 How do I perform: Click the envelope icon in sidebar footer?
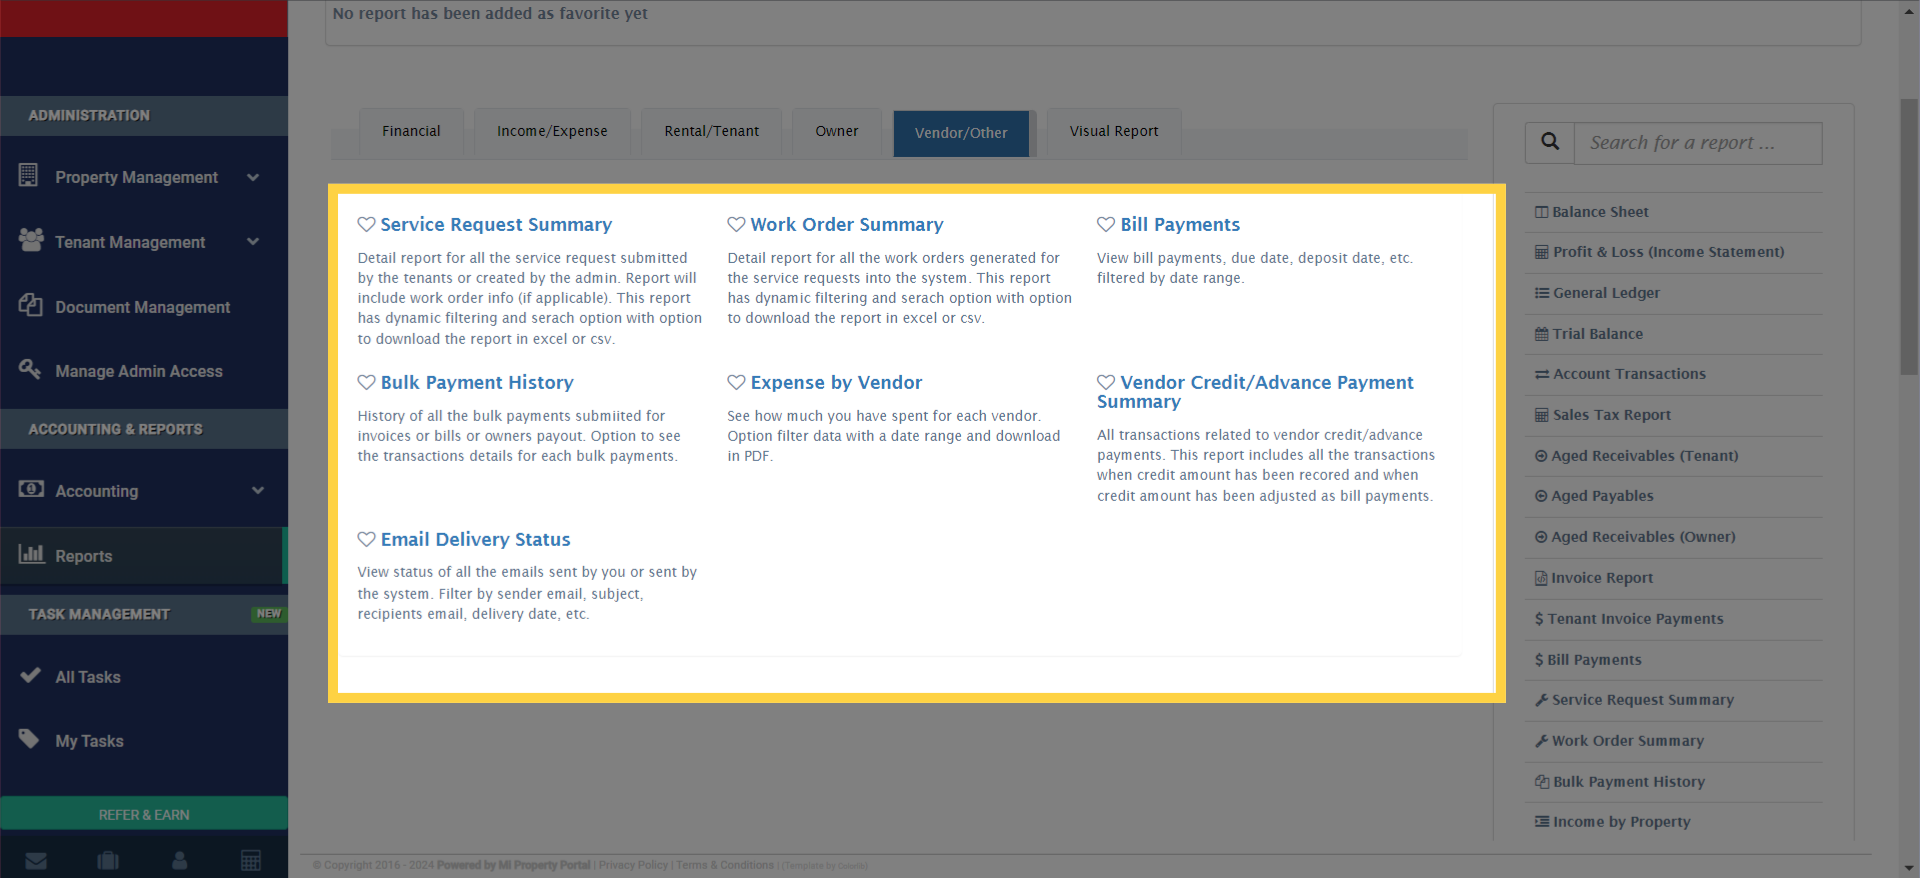coord(36,861)
